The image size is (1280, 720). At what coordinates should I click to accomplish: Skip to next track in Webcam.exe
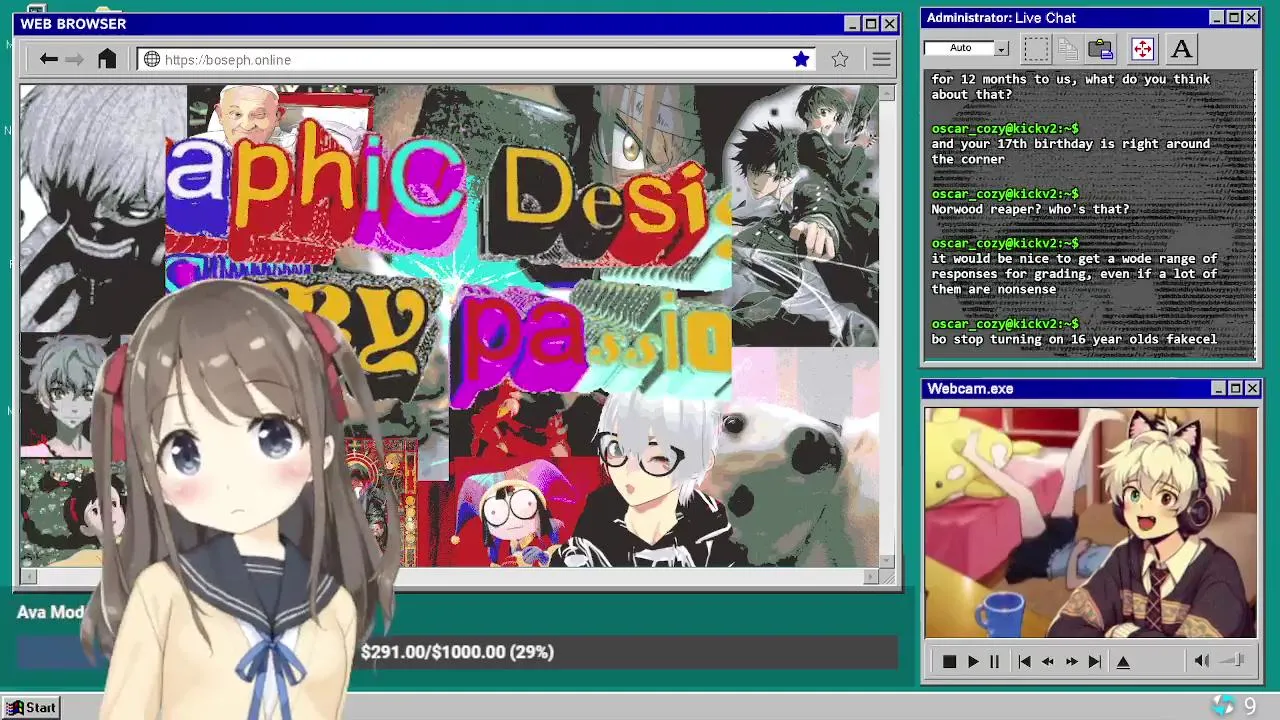pyautogui.click(x=1094, y=661)
